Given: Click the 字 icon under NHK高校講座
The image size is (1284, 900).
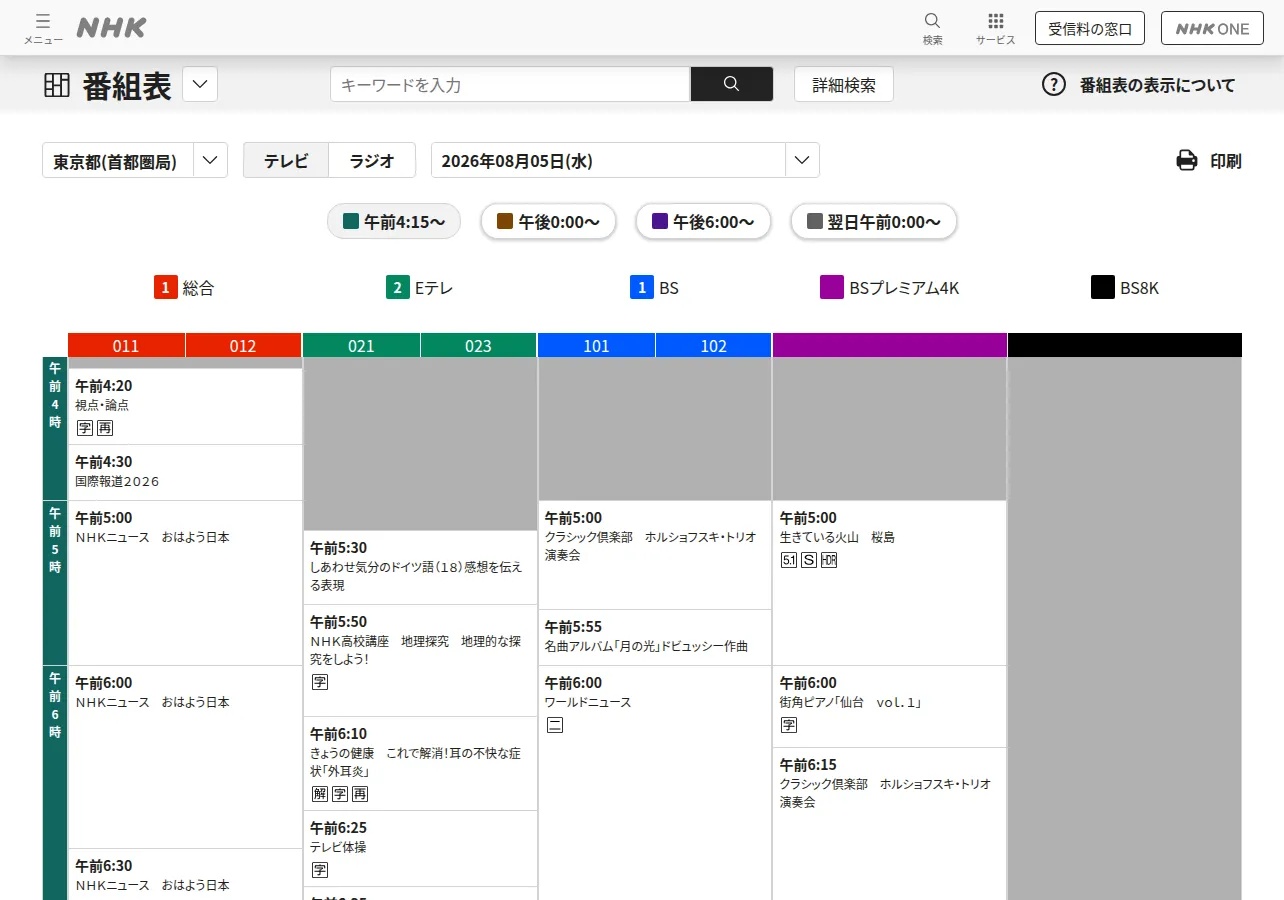Looking at the screenshot, I should click(x=320, y=682).
